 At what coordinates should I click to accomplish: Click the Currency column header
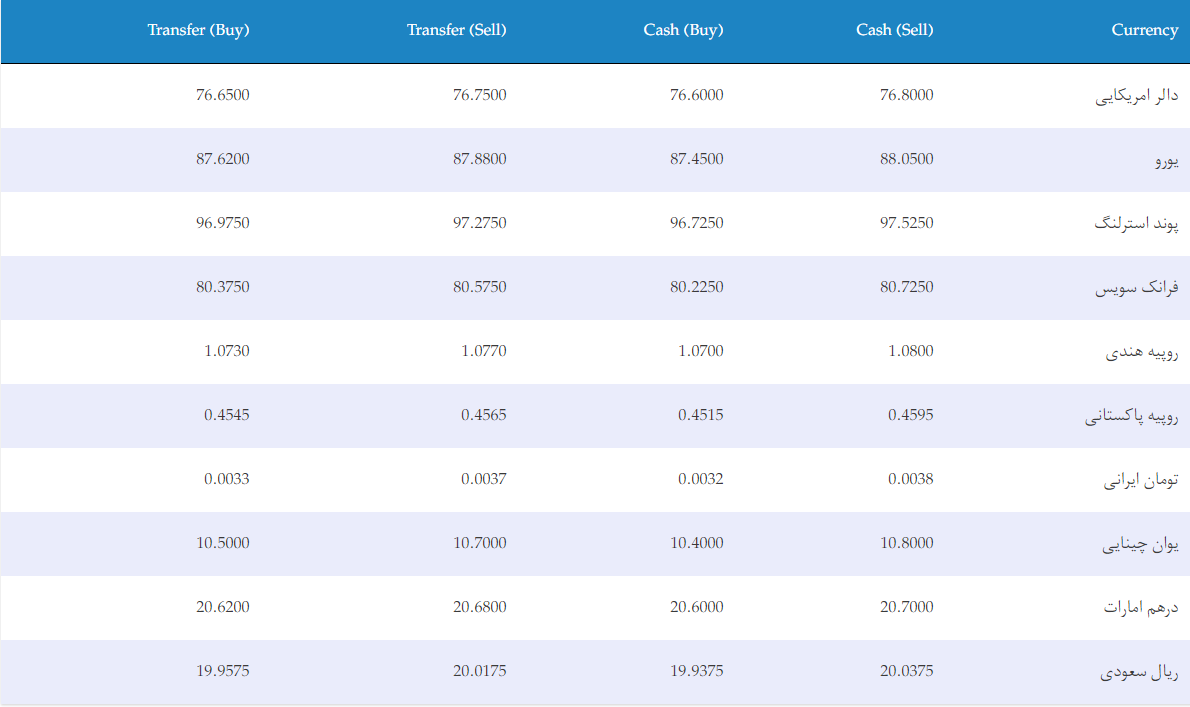coord(1144,30)
